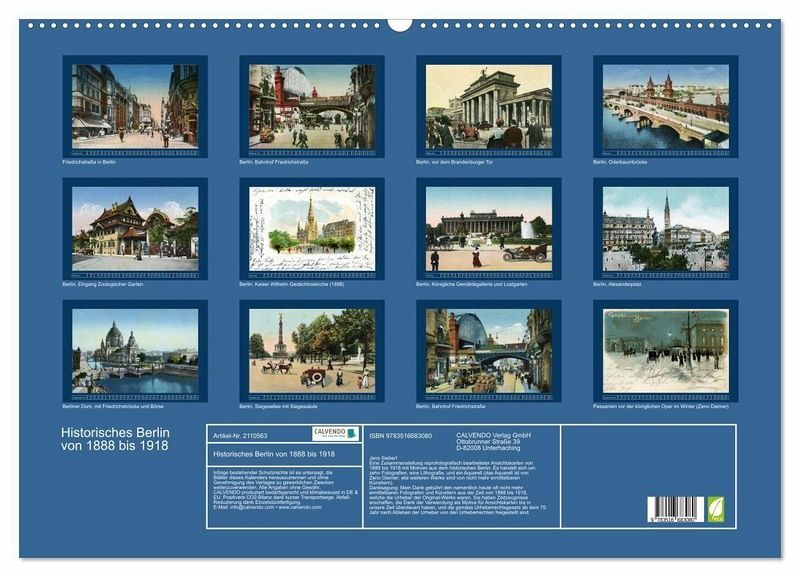Click the caption 'Friedrichstraße in Berlin'
Screen dimensions: 800x577
point(89,162)
